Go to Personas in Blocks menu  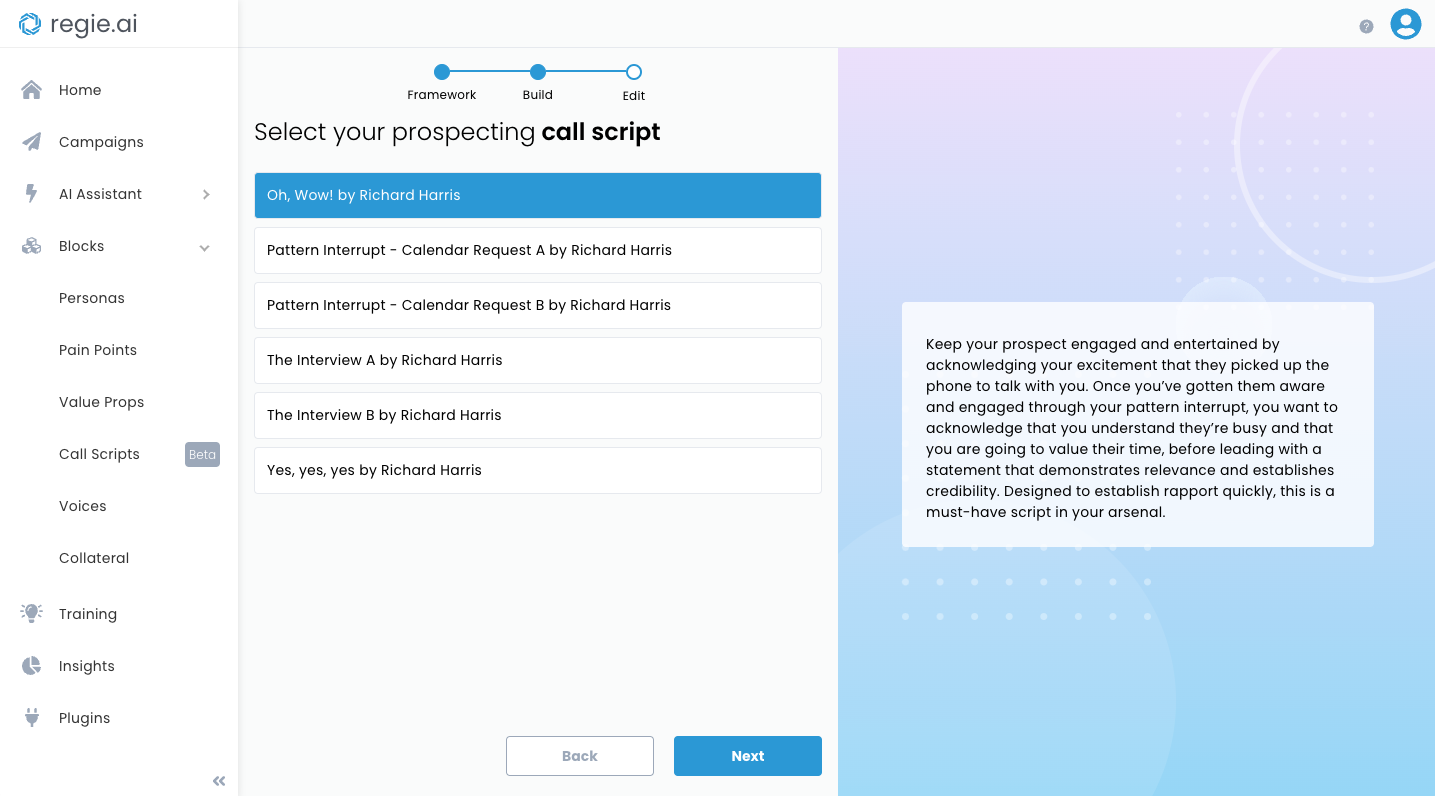pyautogui.click(x=92, y=298)
